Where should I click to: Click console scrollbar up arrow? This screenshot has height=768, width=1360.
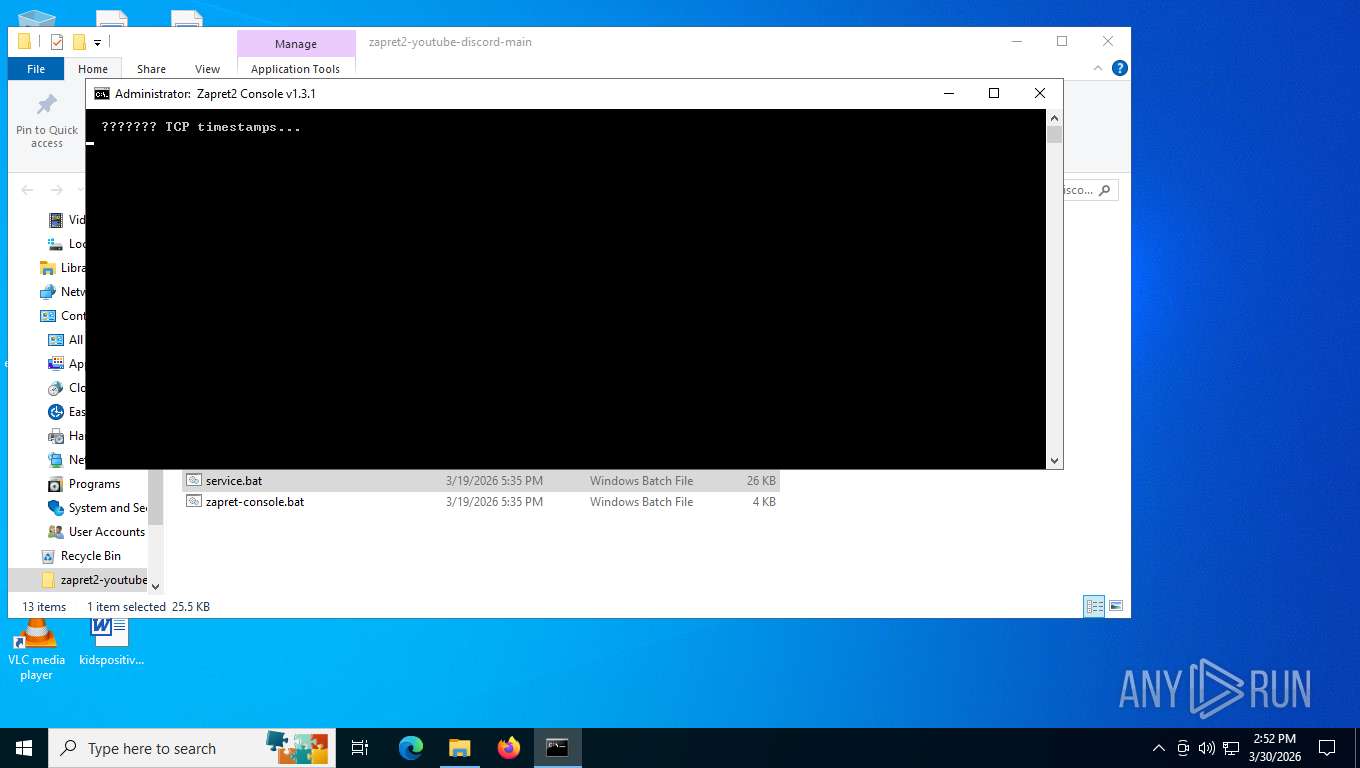click(x=1054, y=117)
